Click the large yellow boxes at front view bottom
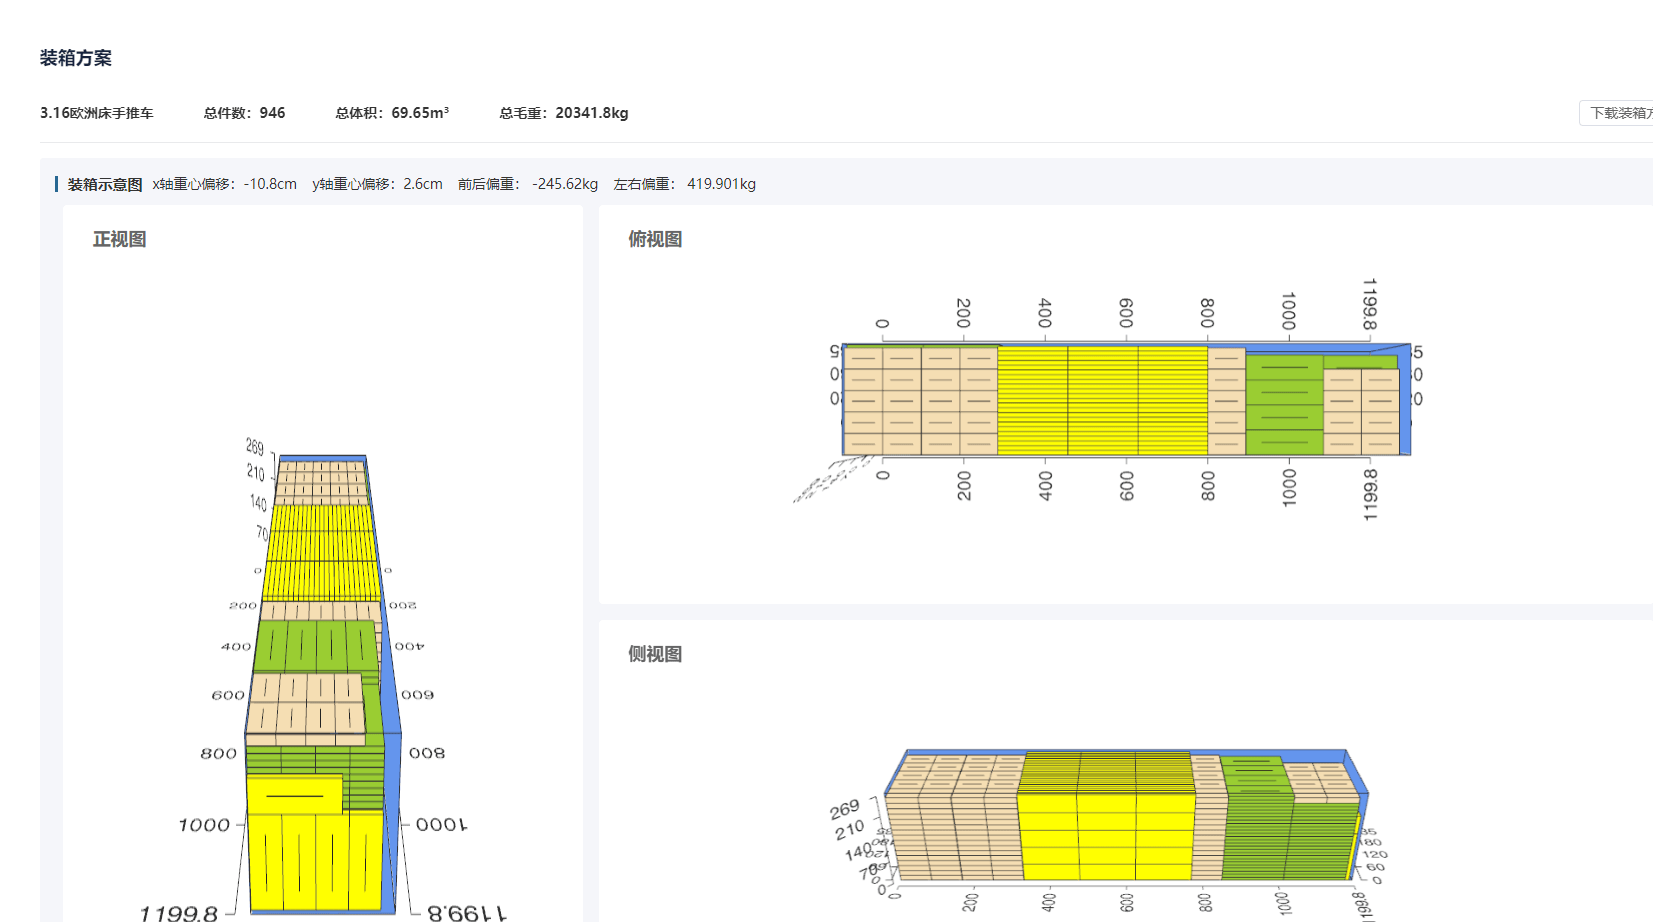 pos(315,860)
